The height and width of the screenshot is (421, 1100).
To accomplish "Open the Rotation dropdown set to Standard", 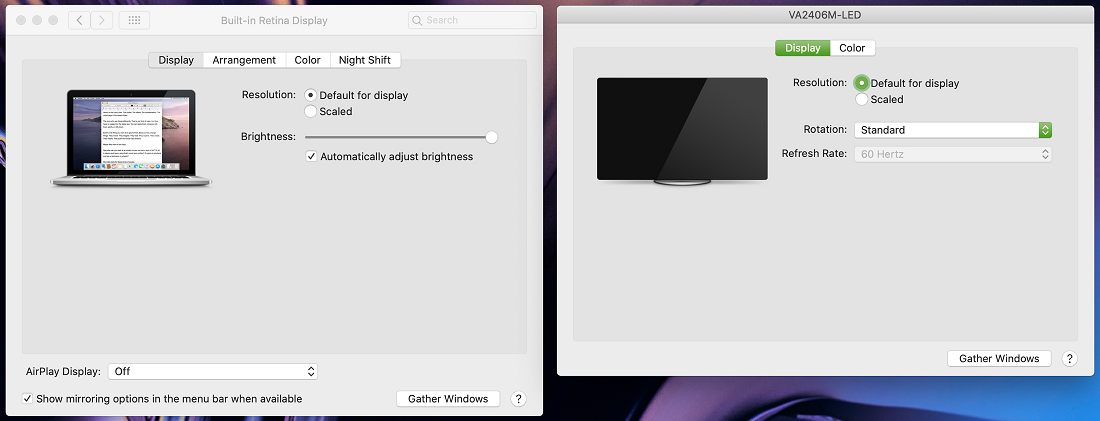I will (952, 130).
